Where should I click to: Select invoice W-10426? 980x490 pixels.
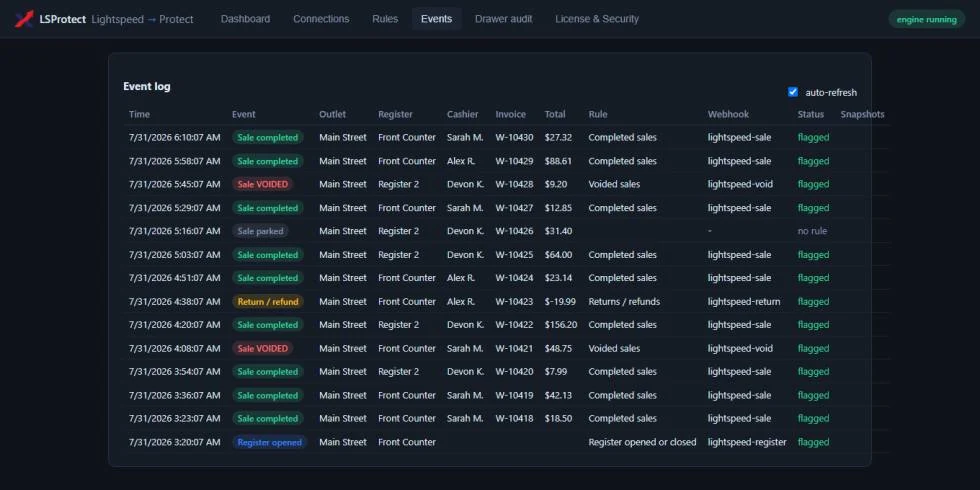click(514, 231)
